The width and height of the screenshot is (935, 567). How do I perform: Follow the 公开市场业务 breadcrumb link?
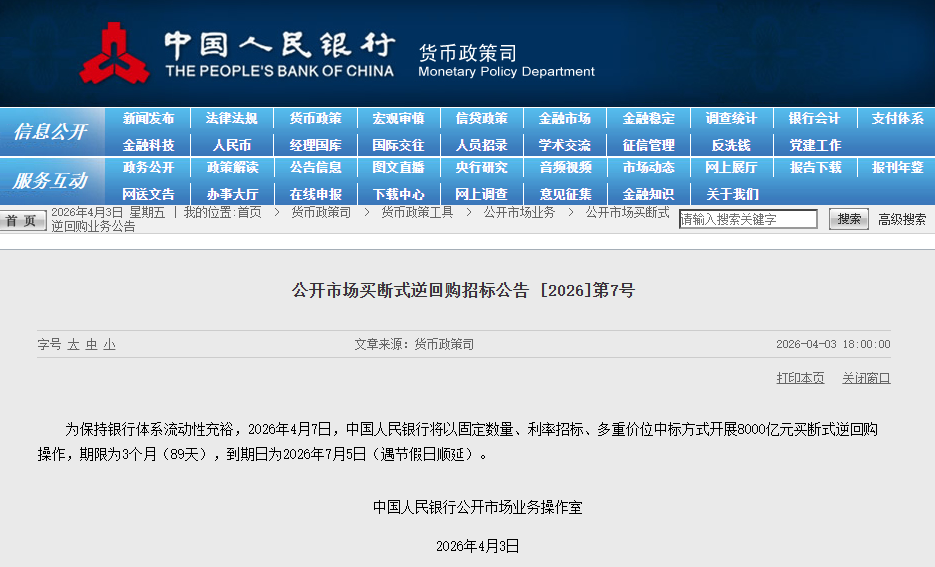click(x=519, y=213)
